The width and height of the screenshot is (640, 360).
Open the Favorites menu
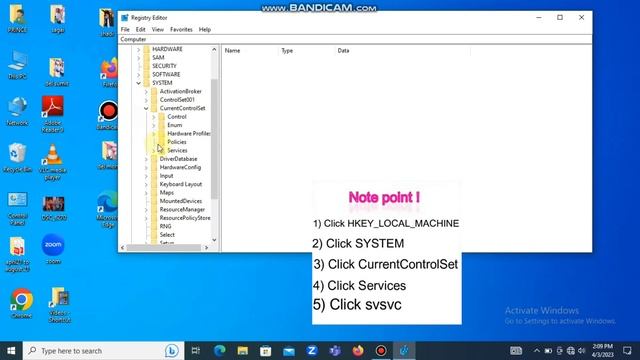click(x=181, y=29)
